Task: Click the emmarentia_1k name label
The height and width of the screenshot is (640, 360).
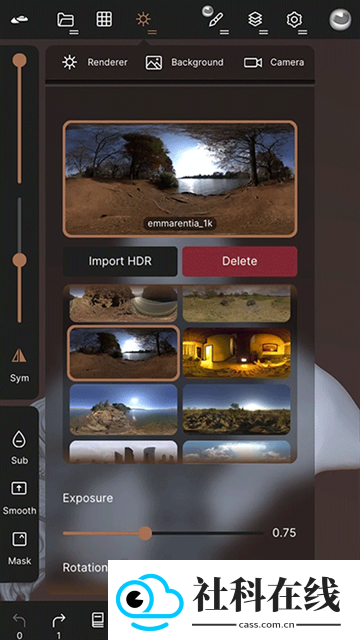Action: click(x=180, y=224)
